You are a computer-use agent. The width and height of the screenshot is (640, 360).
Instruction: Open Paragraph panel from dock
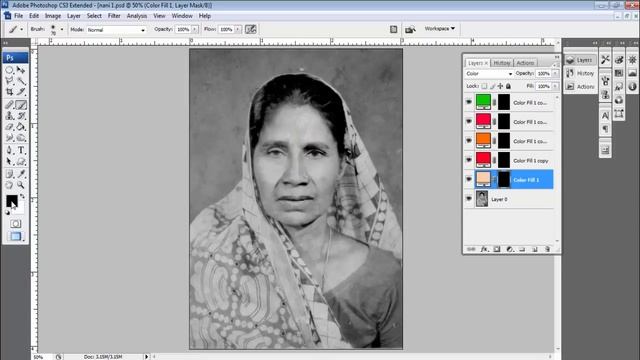pyautogui.click(x=605, y=129)
